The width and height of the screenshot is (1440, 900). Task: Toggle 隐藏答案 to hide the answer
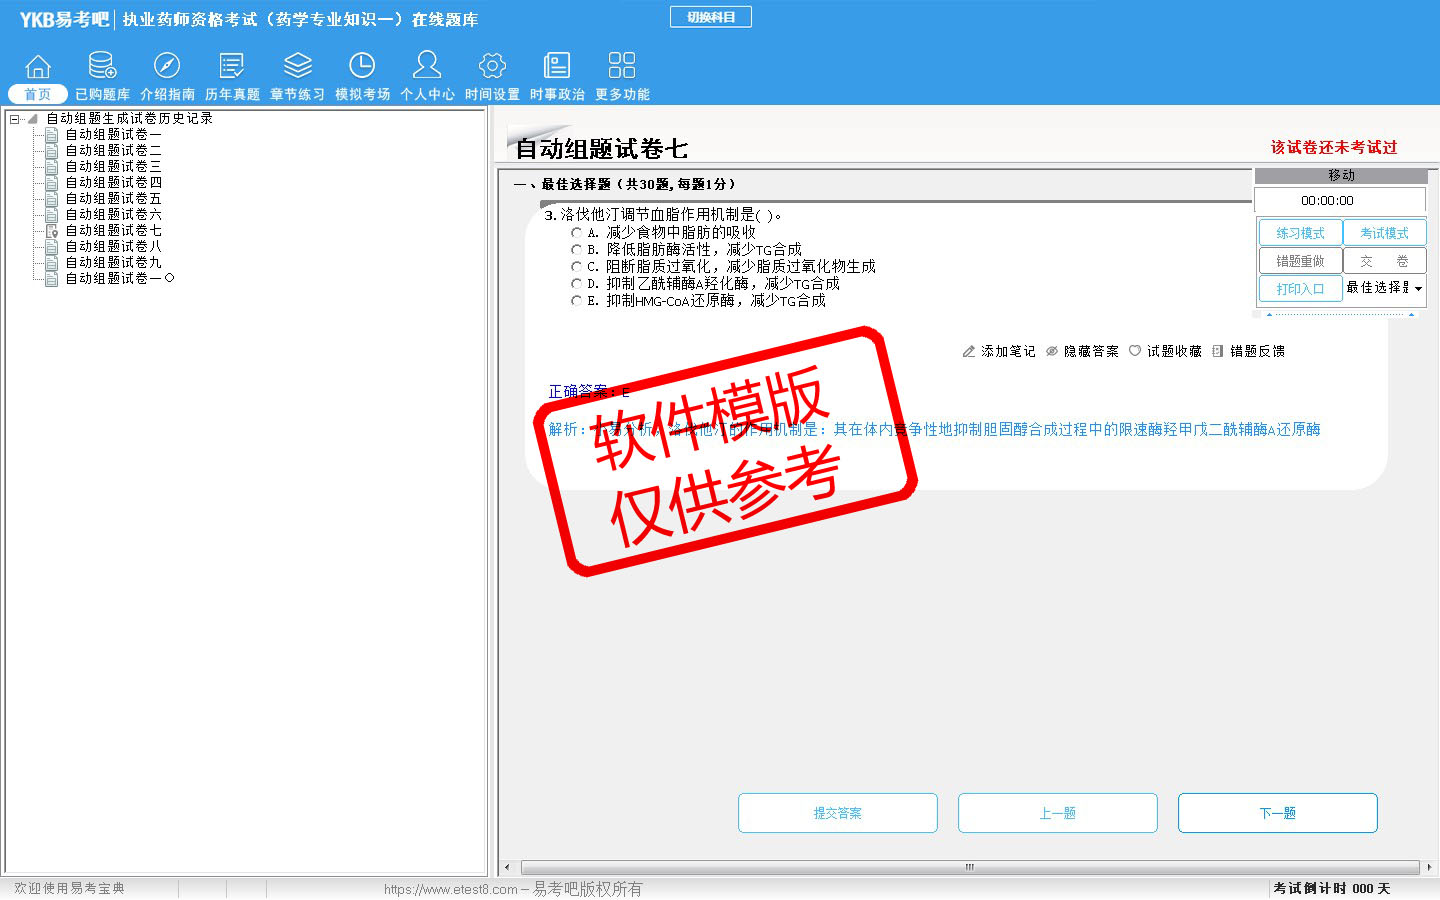coord(1082,352)
